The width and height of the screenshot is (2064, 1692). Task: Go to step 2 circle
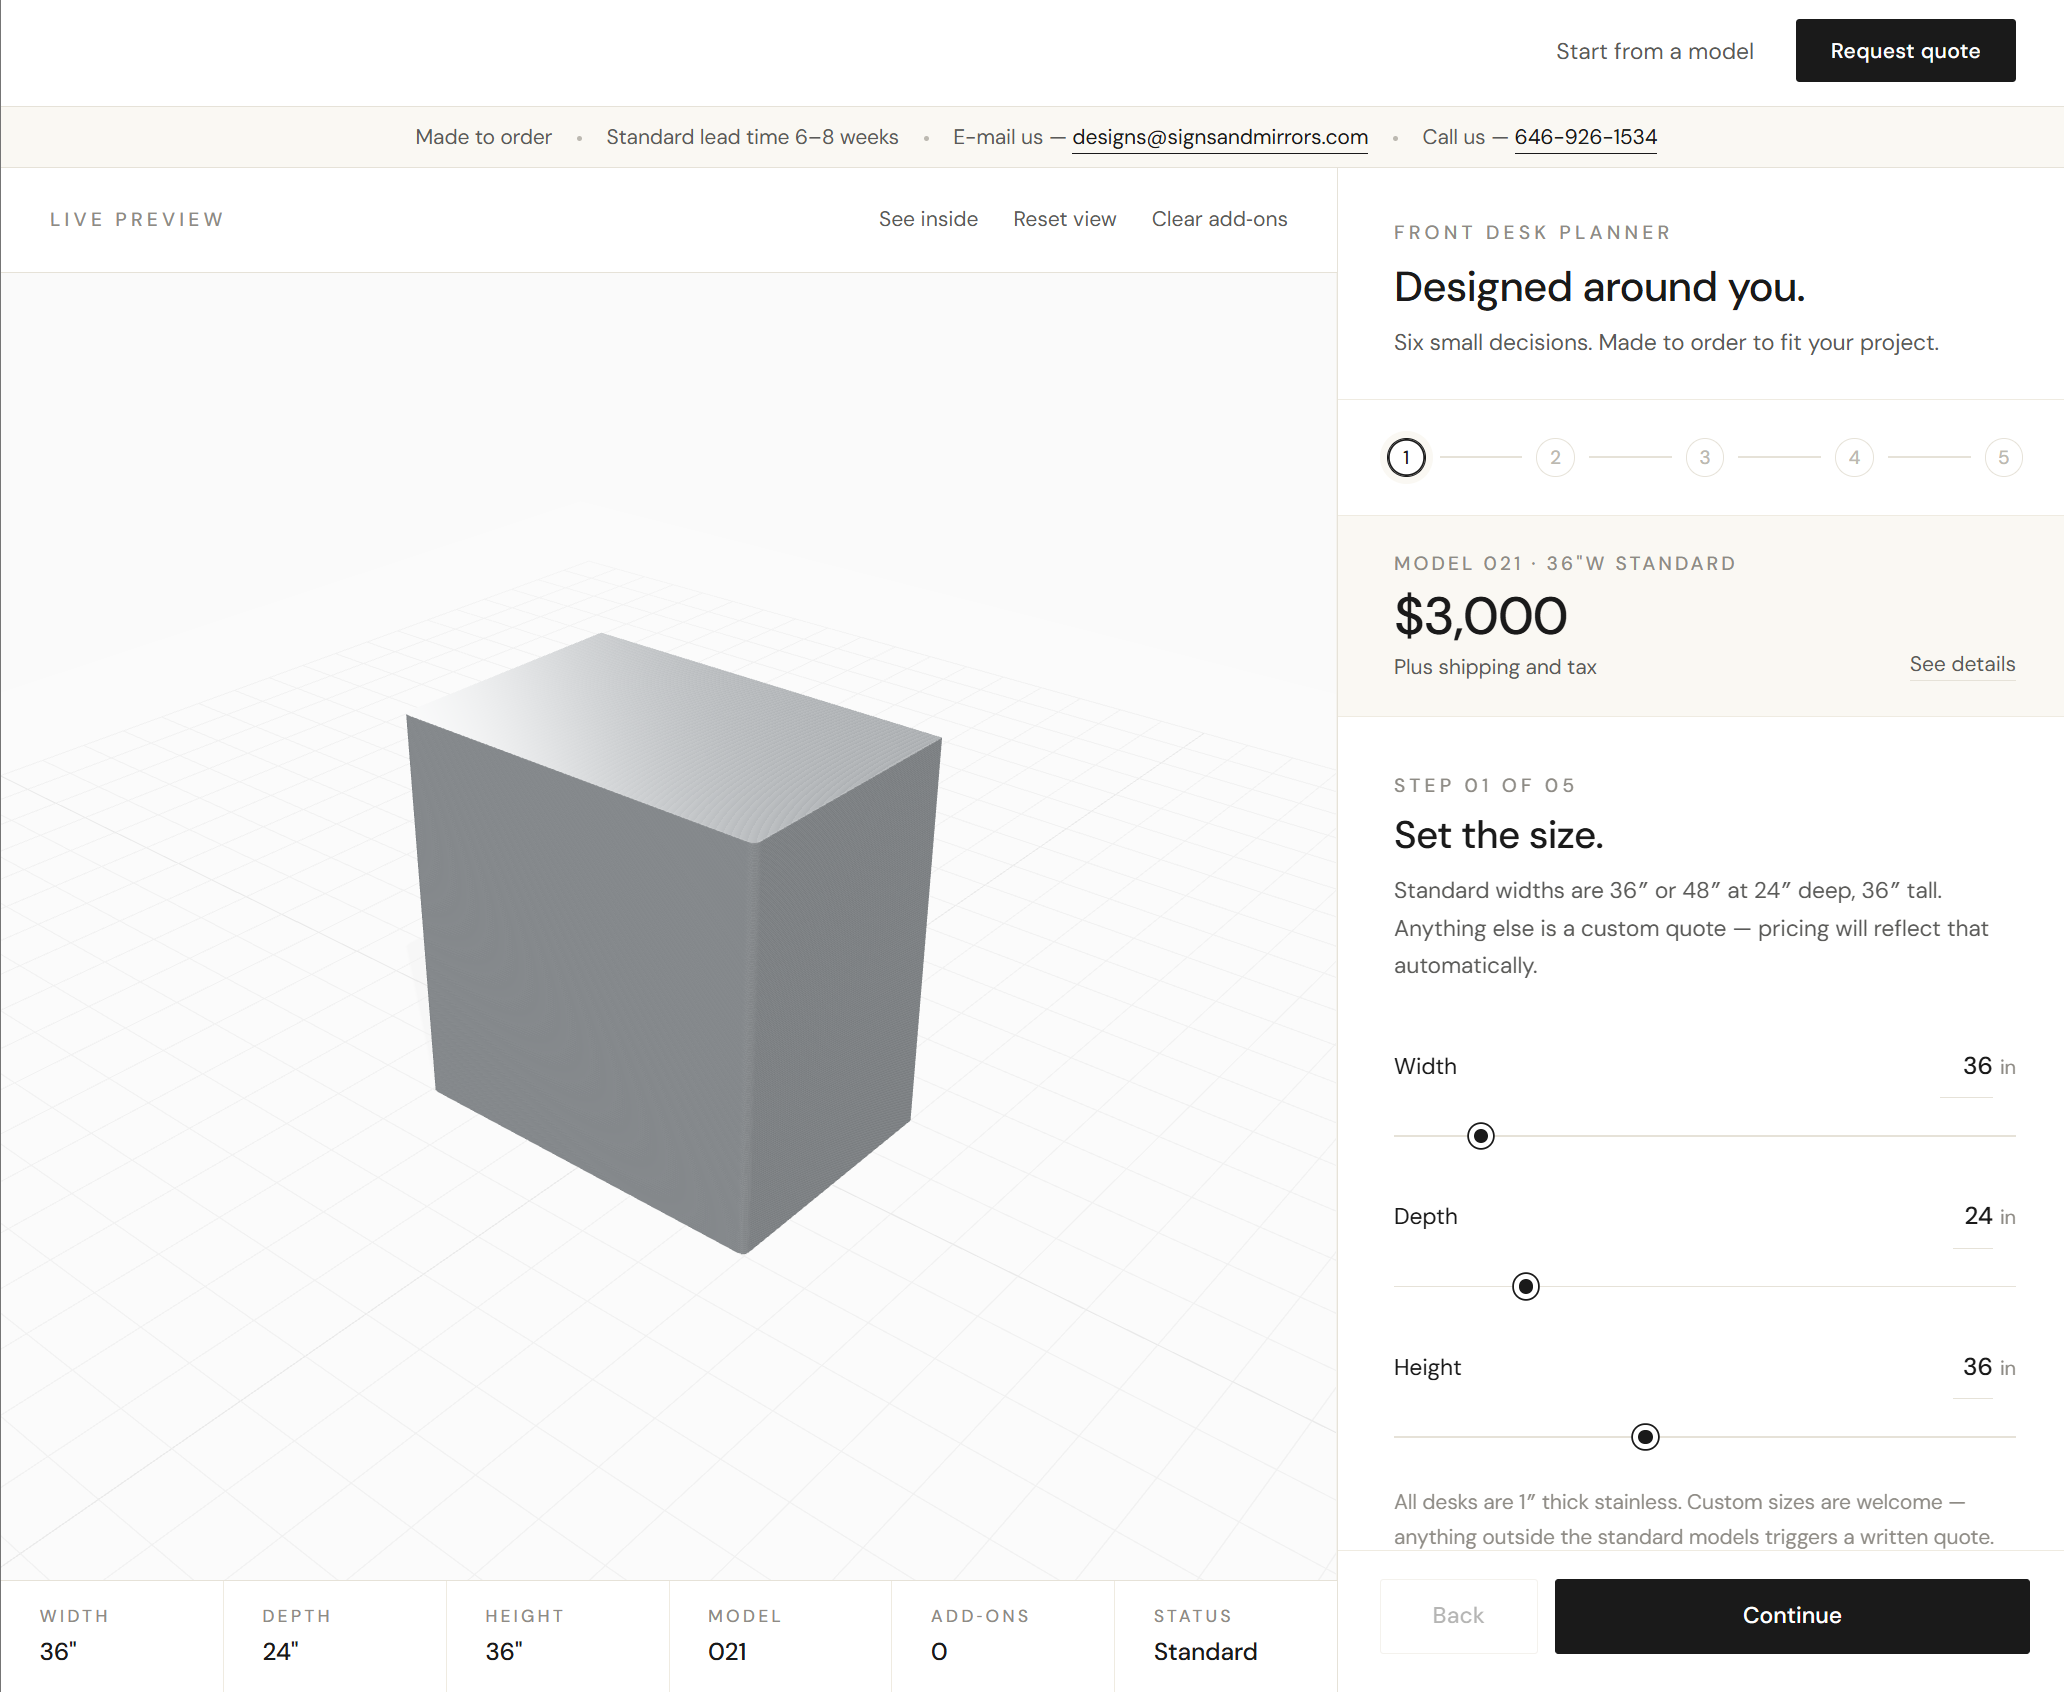(1555, 458)
